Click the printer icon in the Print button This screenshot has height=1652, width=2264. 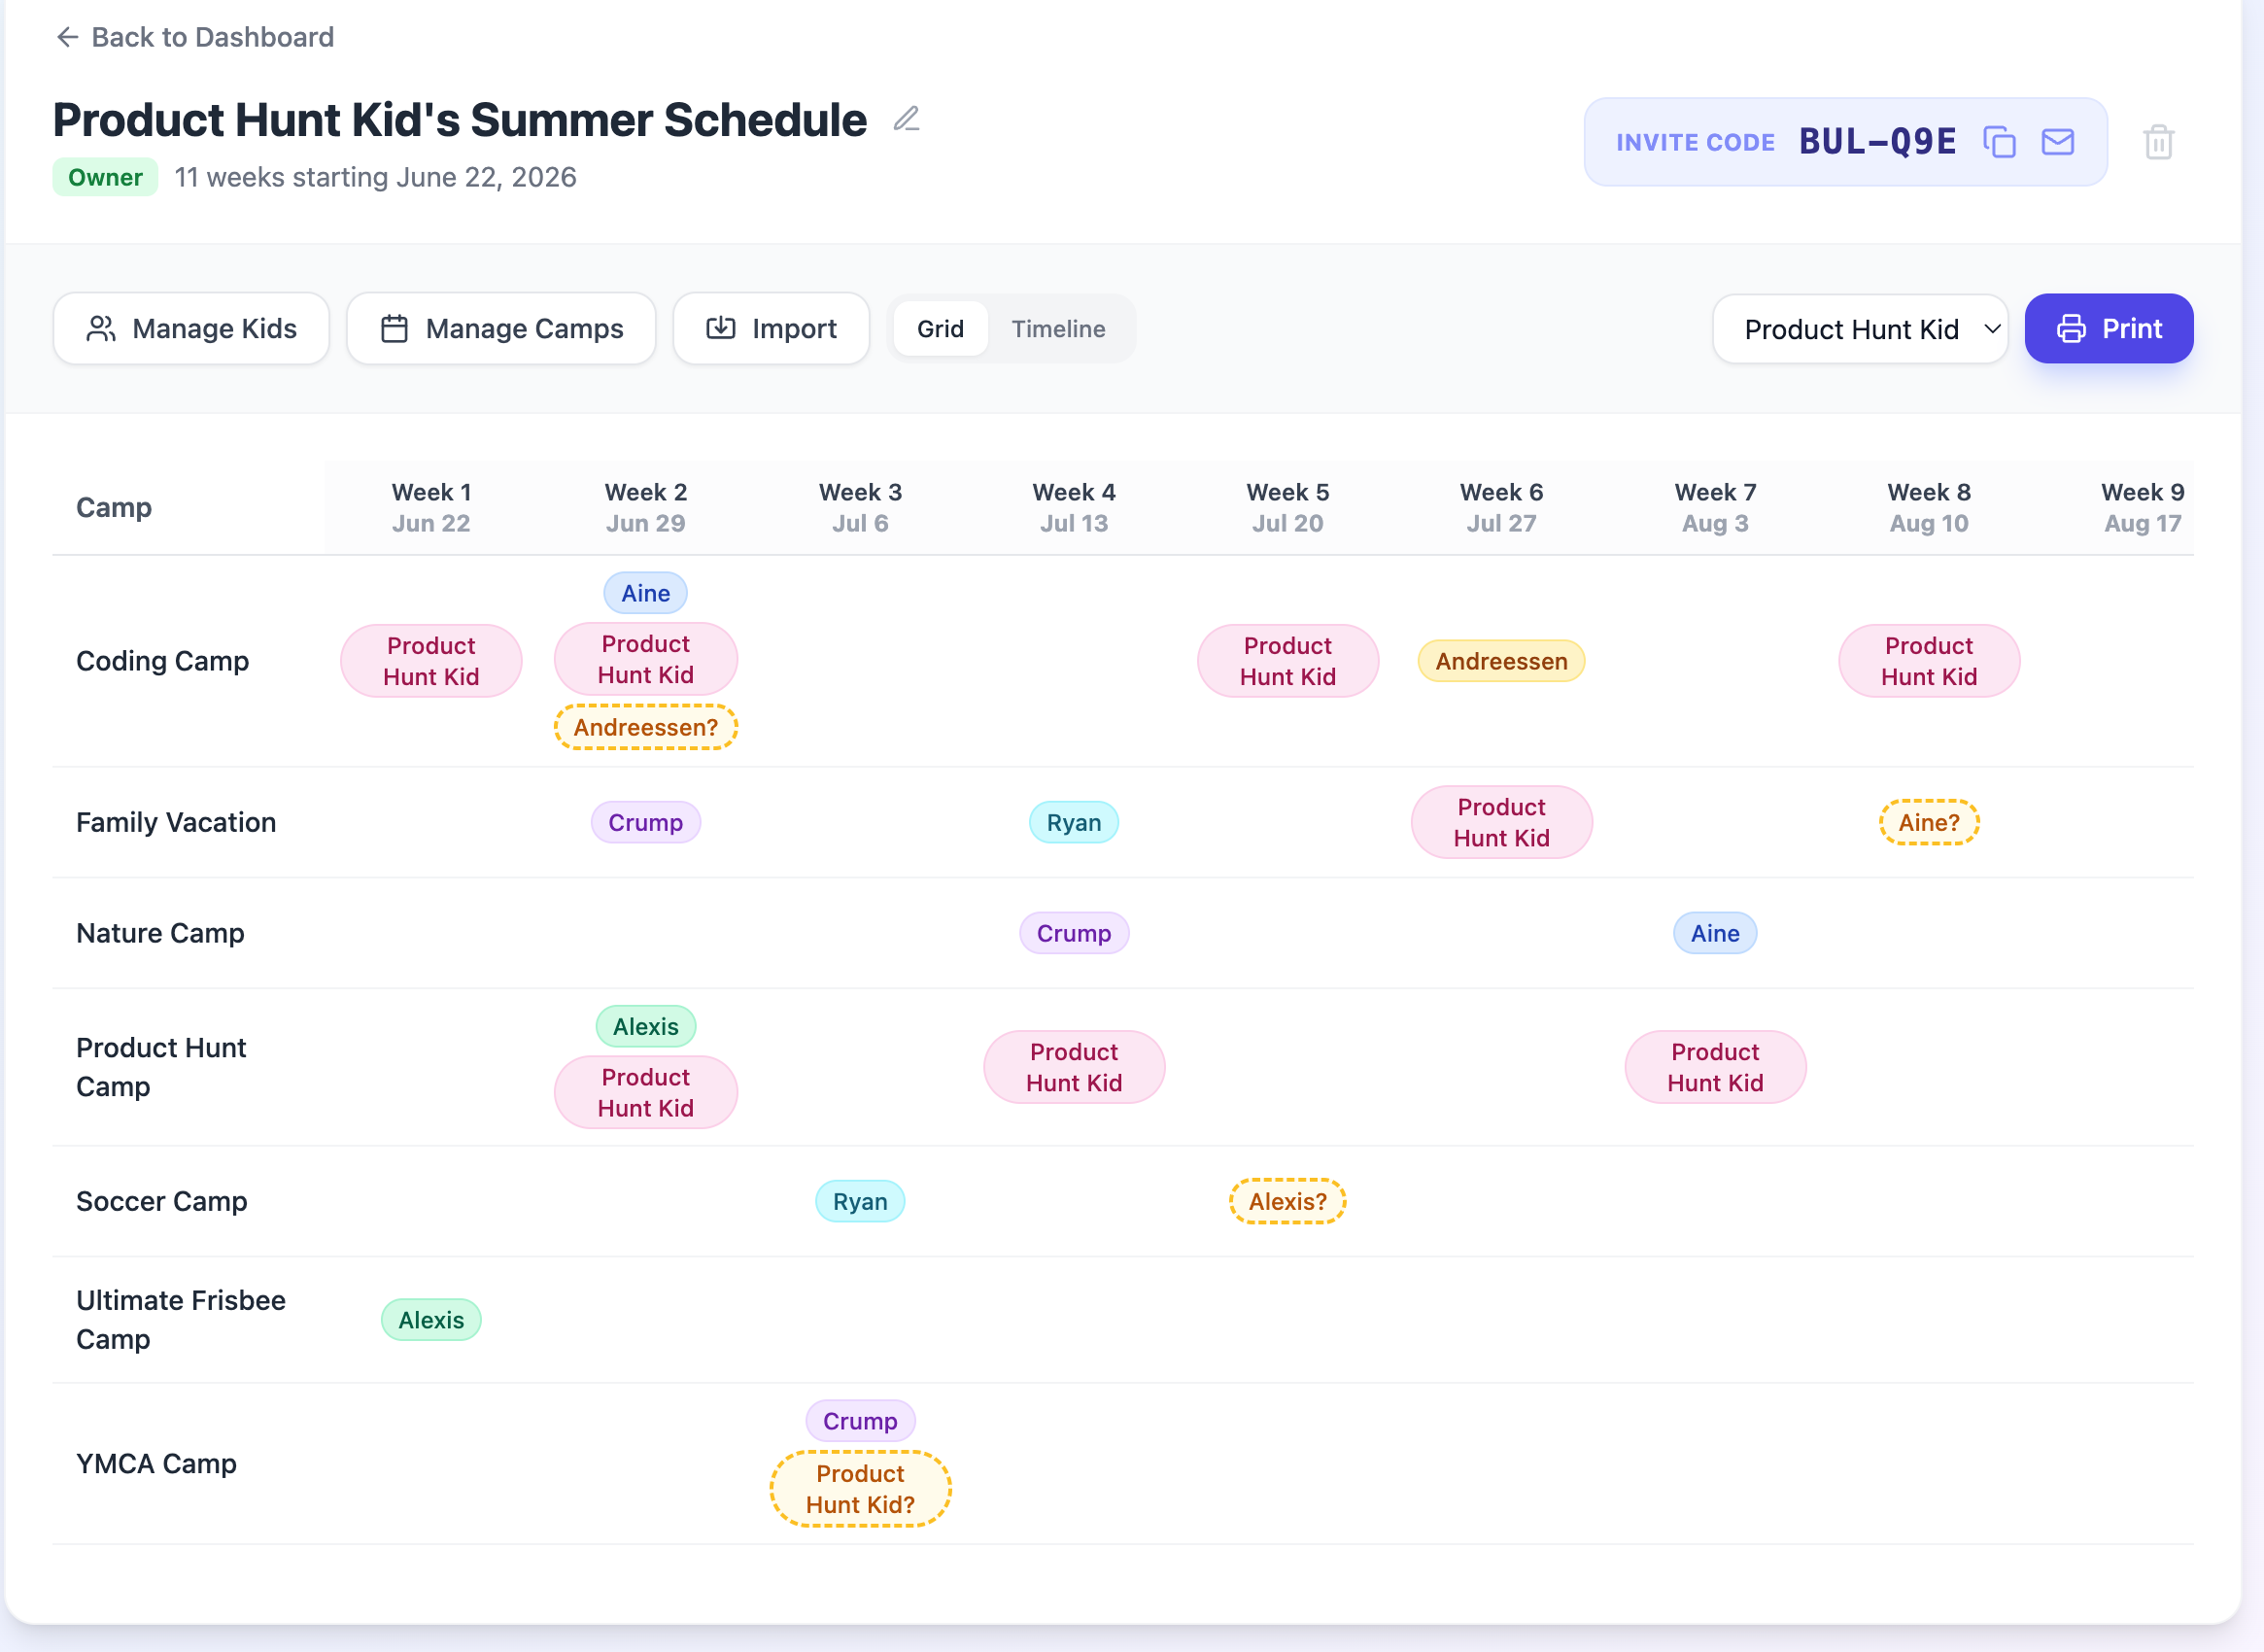(x=2072, y=328)
